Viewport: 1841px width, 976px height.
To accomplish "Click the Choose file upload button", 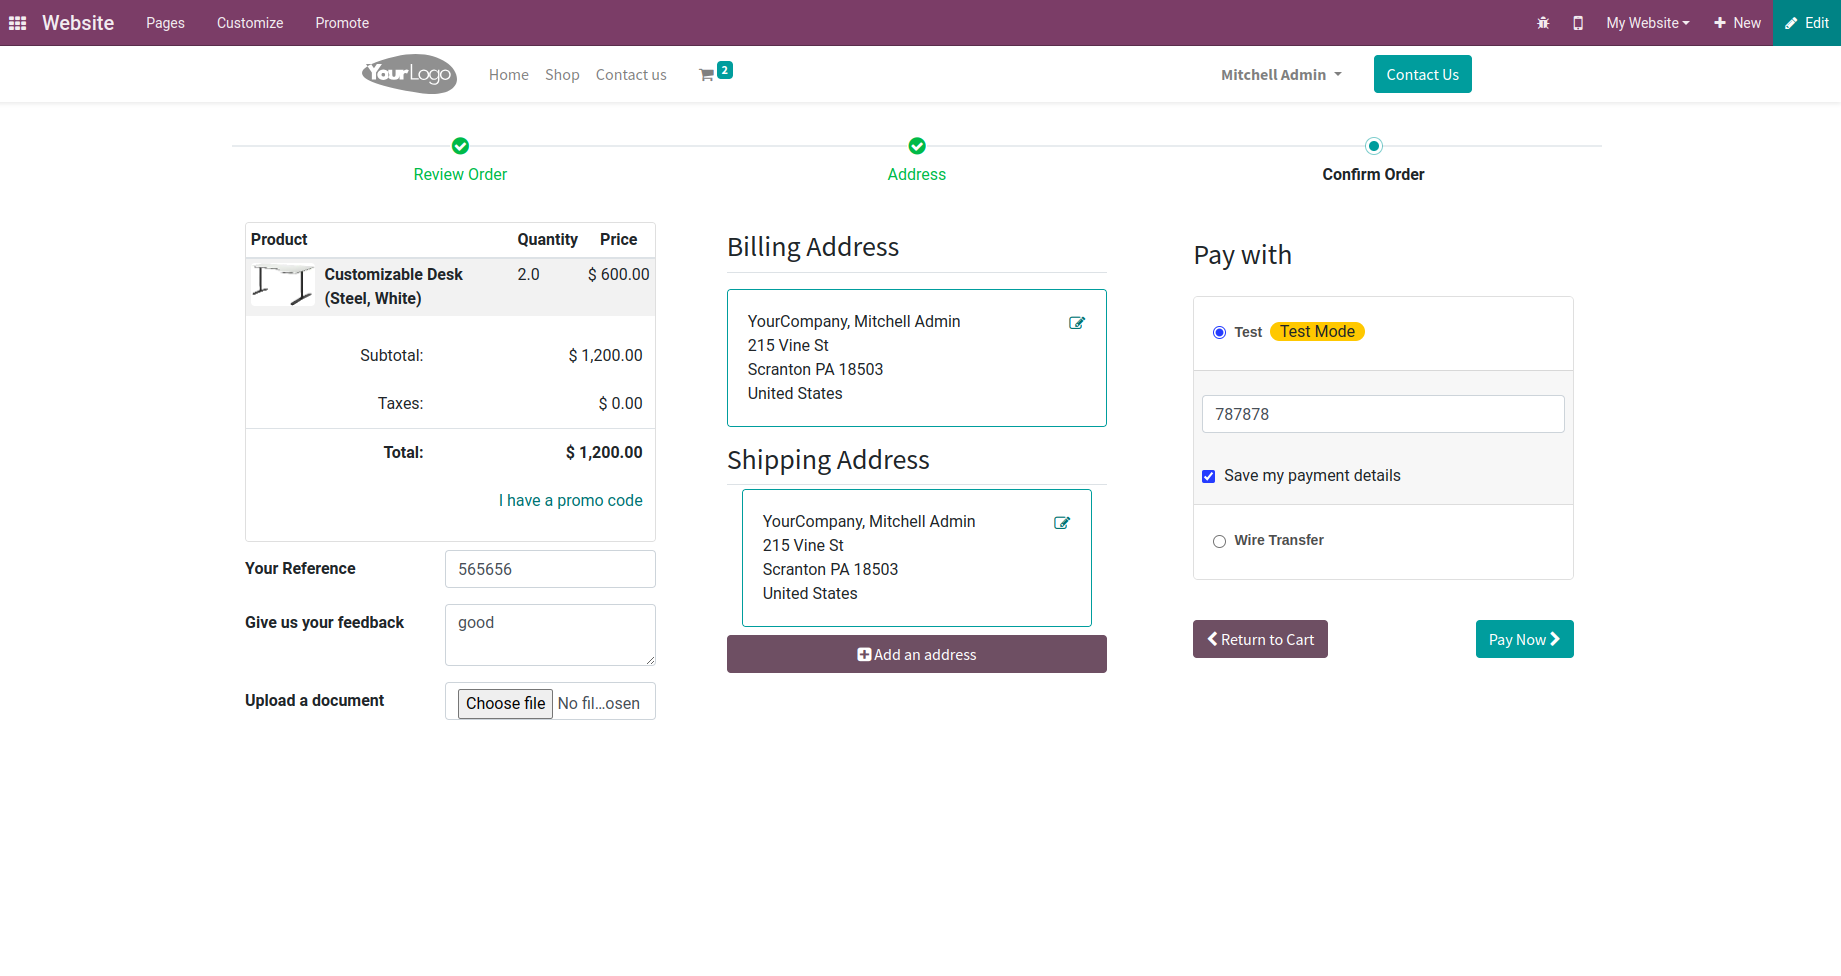I will (x=505, y=703).
